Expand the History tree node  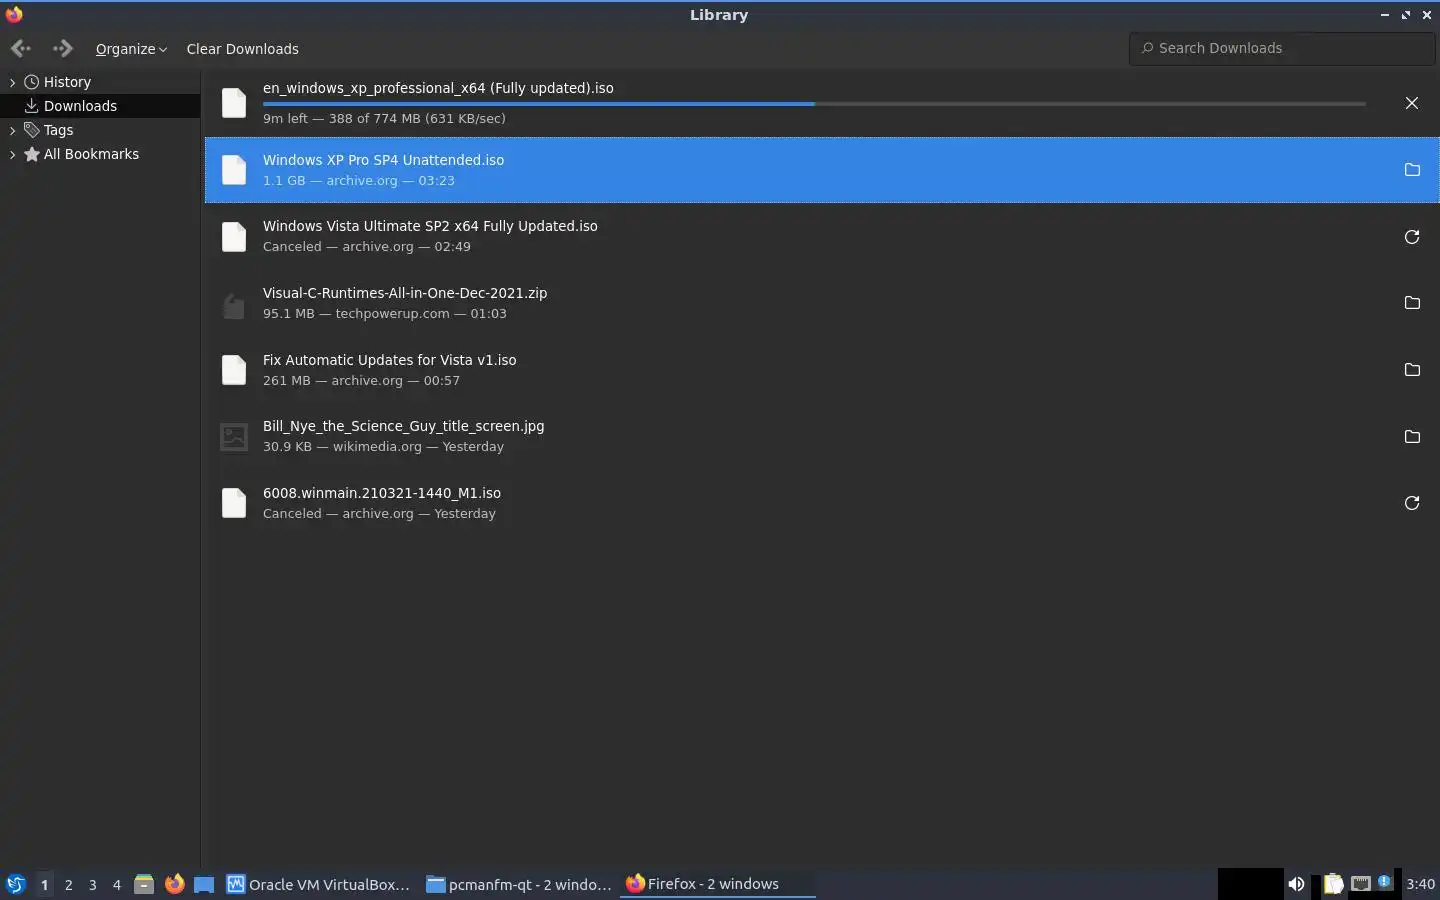[x=12, y=82]
